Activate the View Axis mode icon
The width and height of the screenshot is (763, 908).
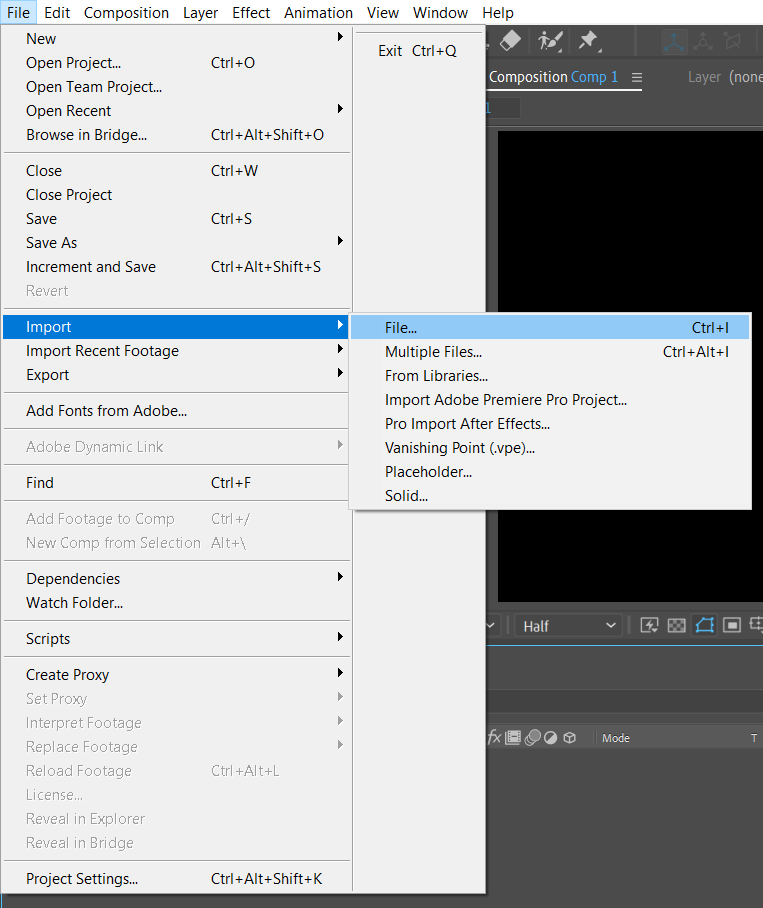pos(732,42)
